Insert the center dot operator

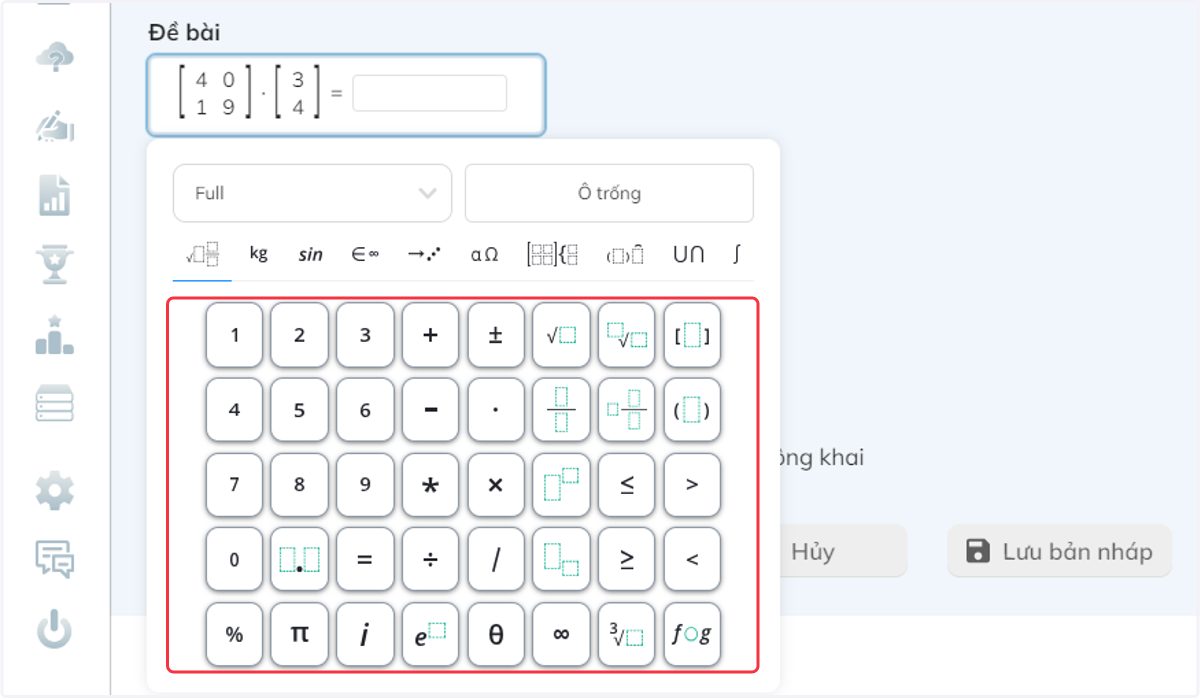click(496, 410)
